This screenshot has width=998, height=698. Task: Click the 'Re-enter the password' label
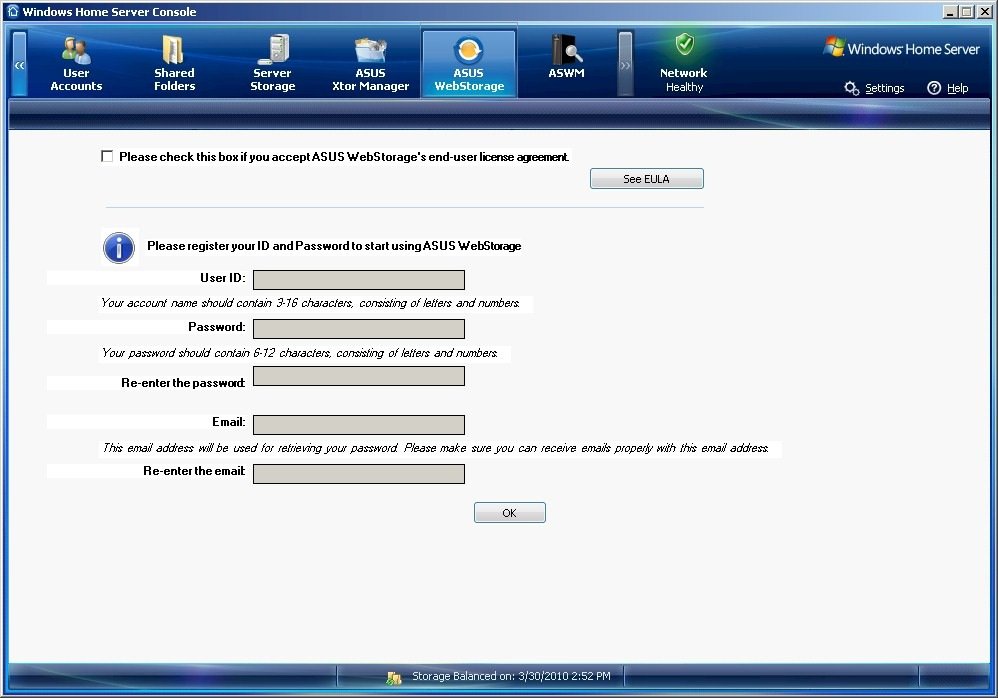[x=183, y=383]
